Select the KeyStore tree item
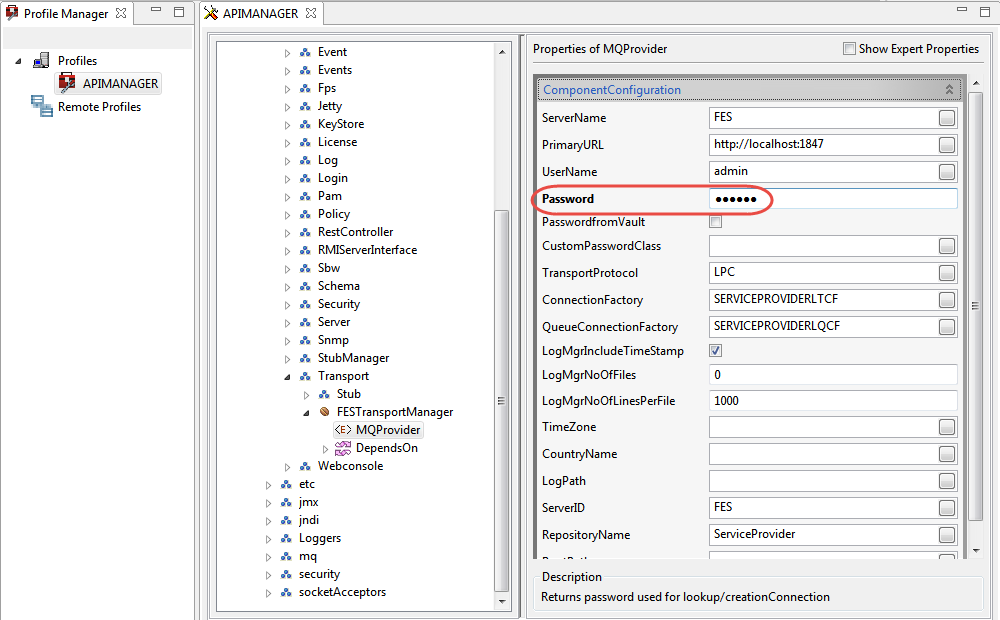This screenshot has height=620, width=1000. point(340,124)
